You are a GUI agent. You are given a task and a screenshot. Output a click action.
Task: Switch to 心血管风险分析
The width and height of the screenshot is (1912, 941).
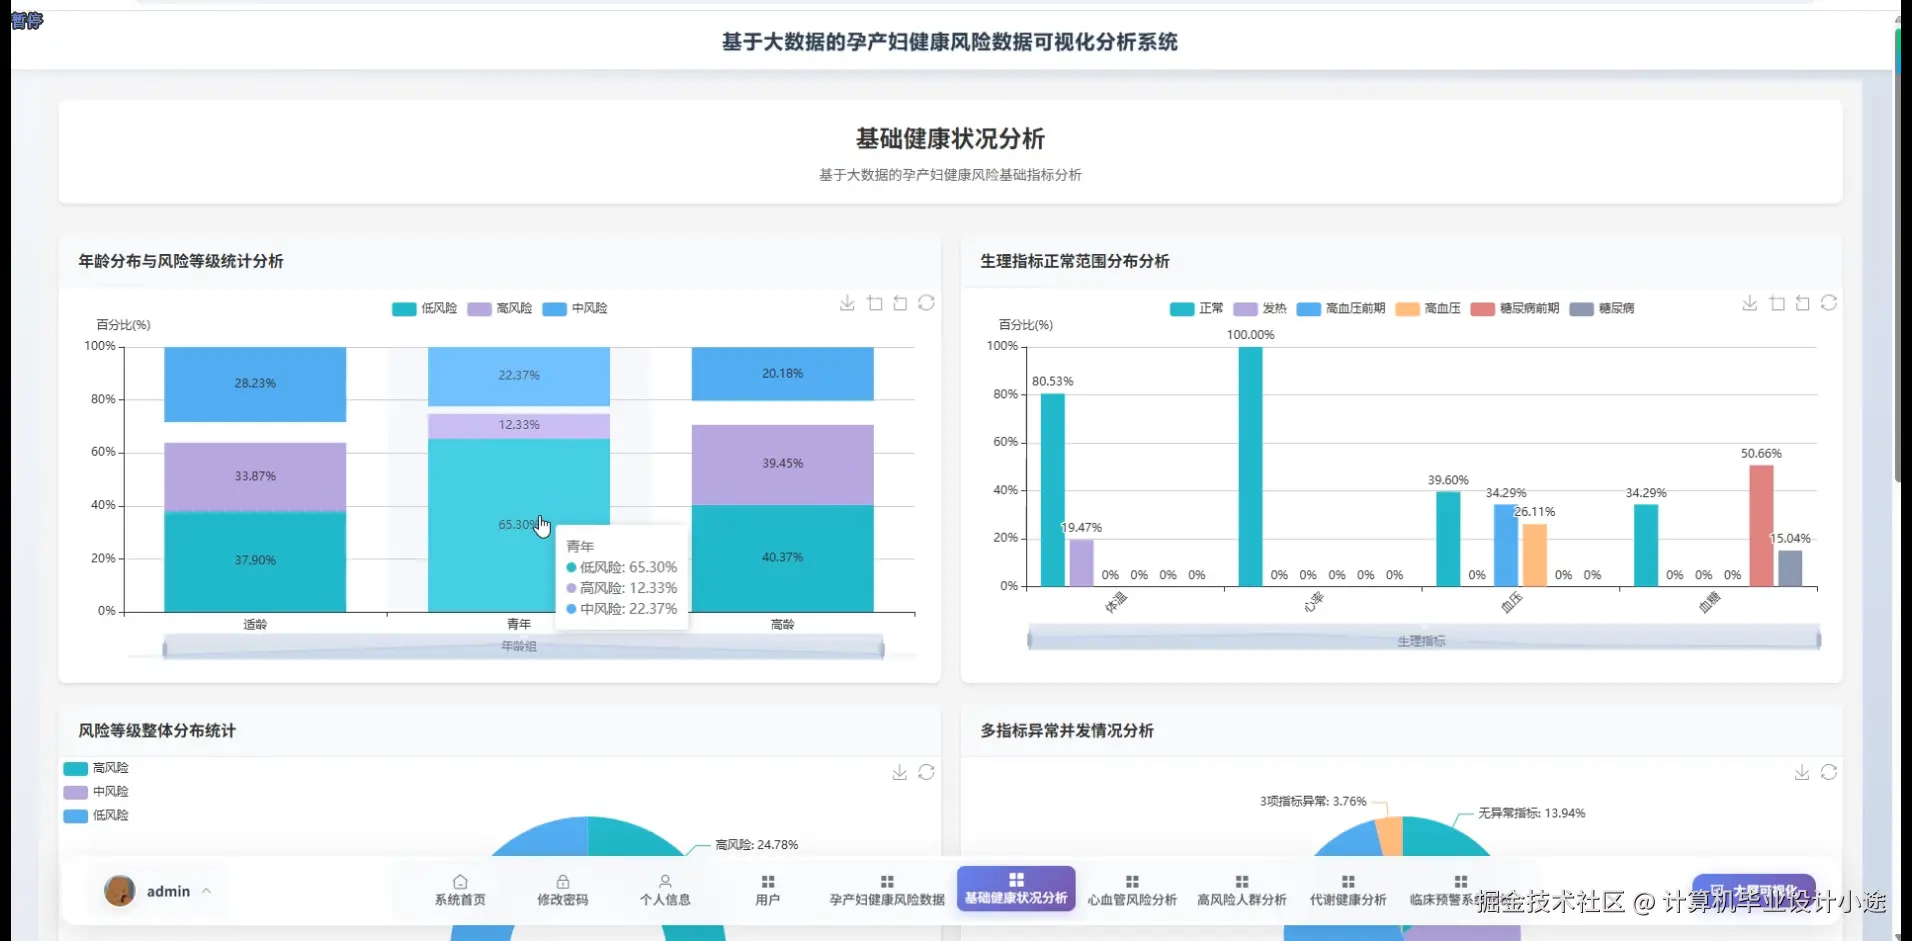[1132, 890]
